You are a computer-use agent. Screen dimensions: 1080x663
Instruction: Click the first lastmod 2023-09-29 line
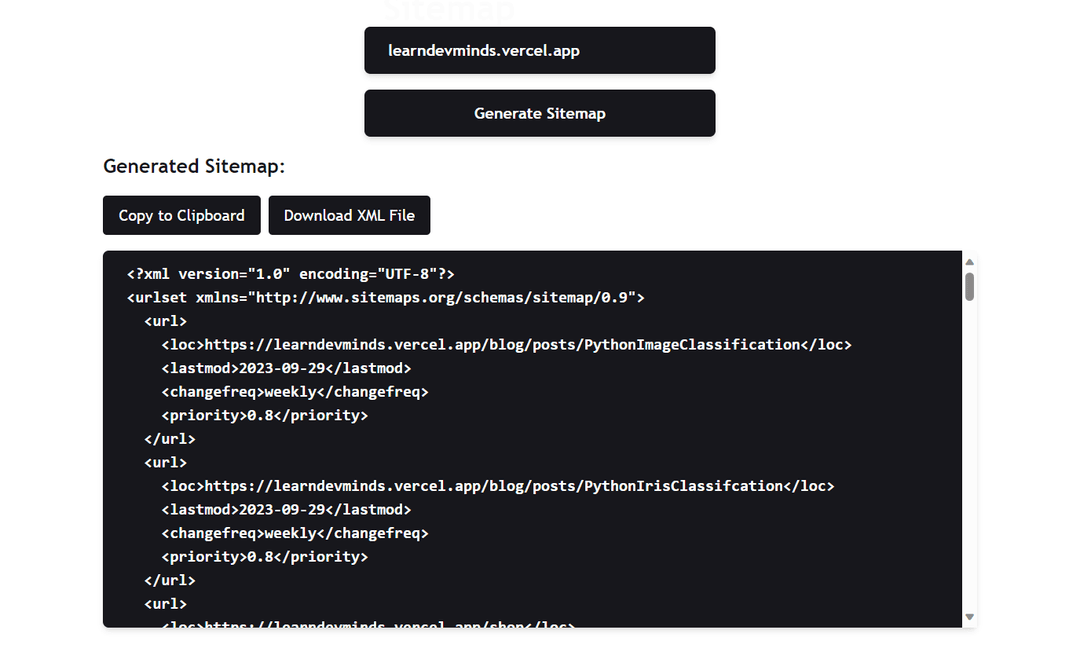coord(286,368)
